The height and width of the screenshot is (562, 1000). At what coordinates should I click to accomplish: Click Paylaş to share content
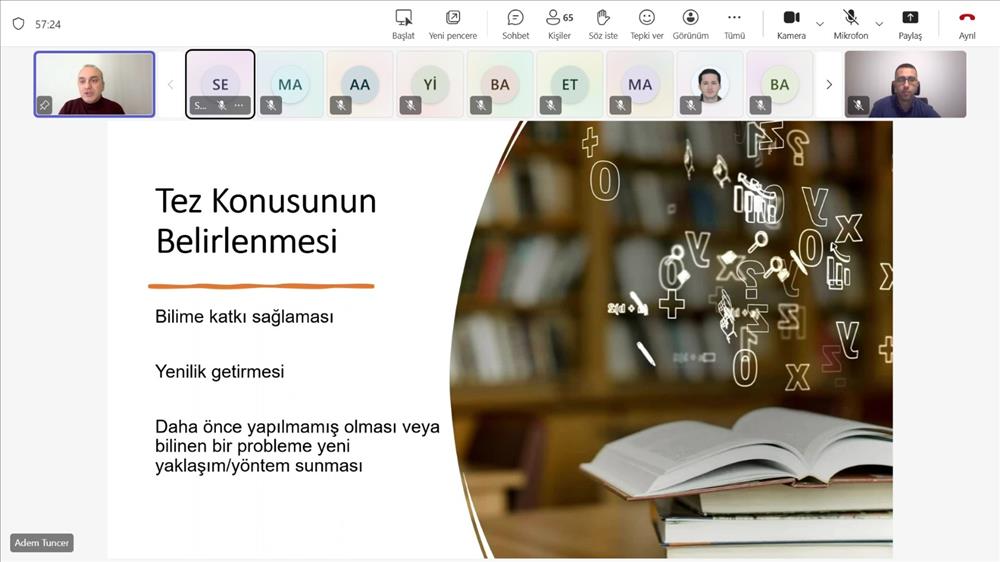point(910,24)
